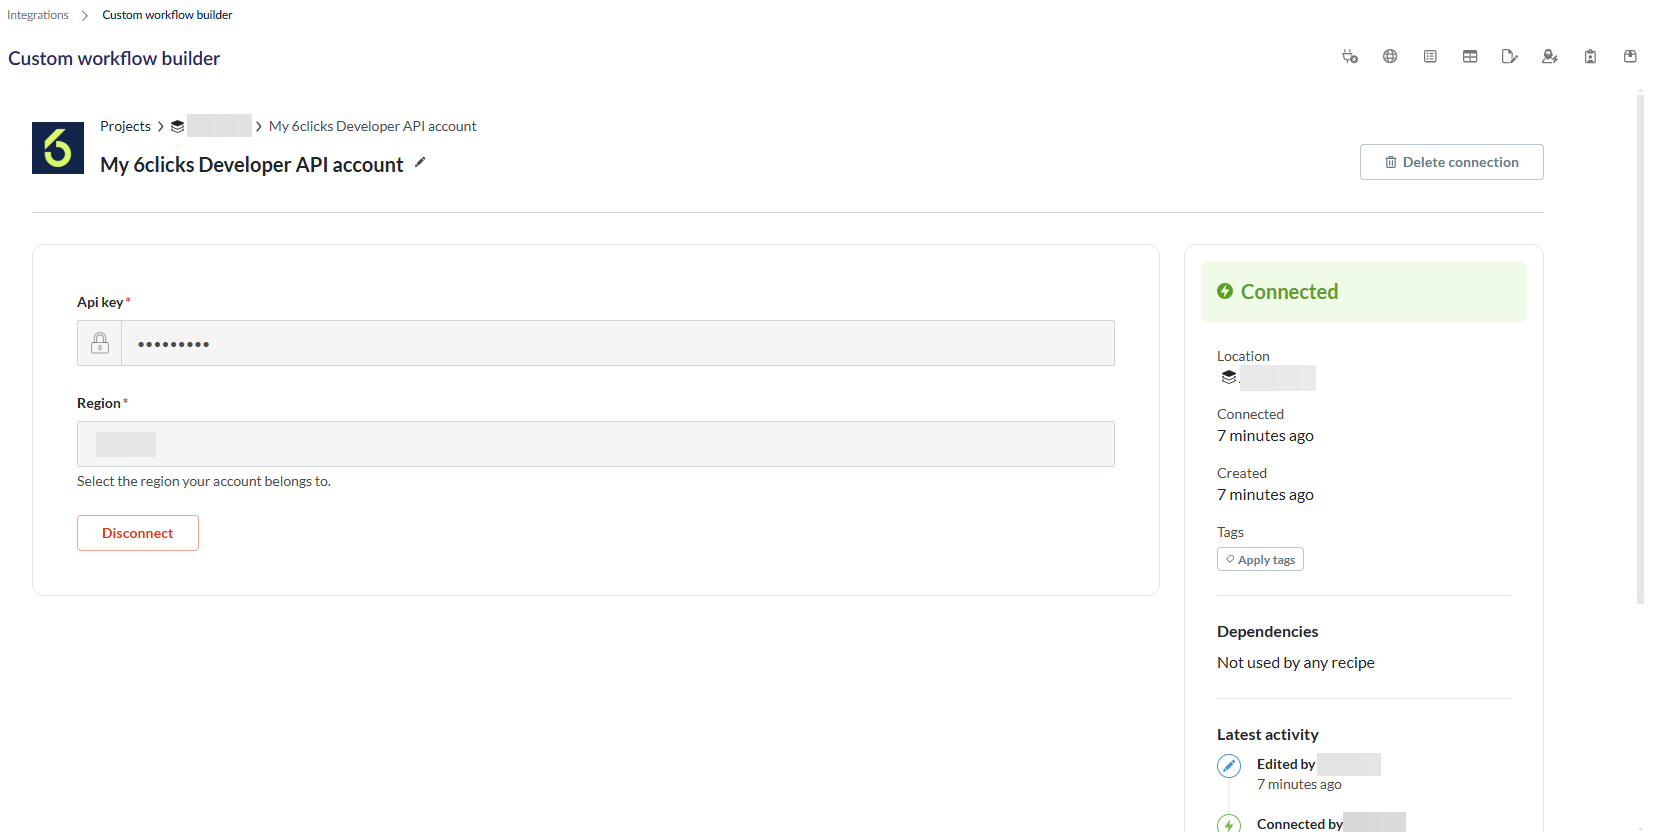
Task: Click into the Api key password field
Action: 618,343
